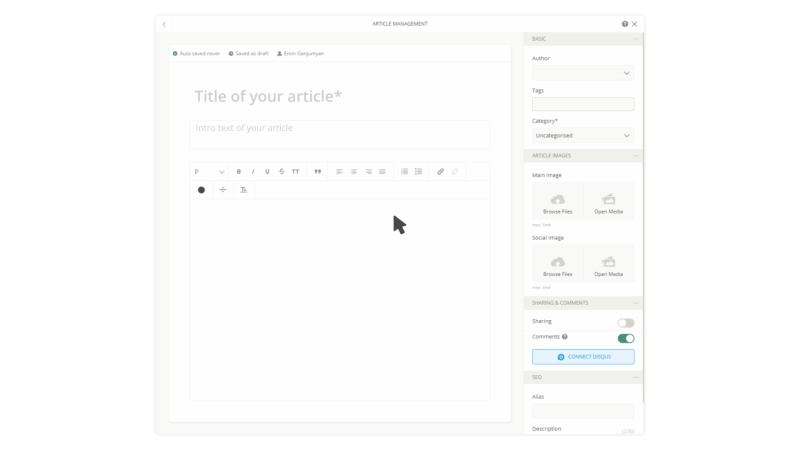800x450 pixels.
Task: Click the Comments help info icon
Action: coord(565,337)
